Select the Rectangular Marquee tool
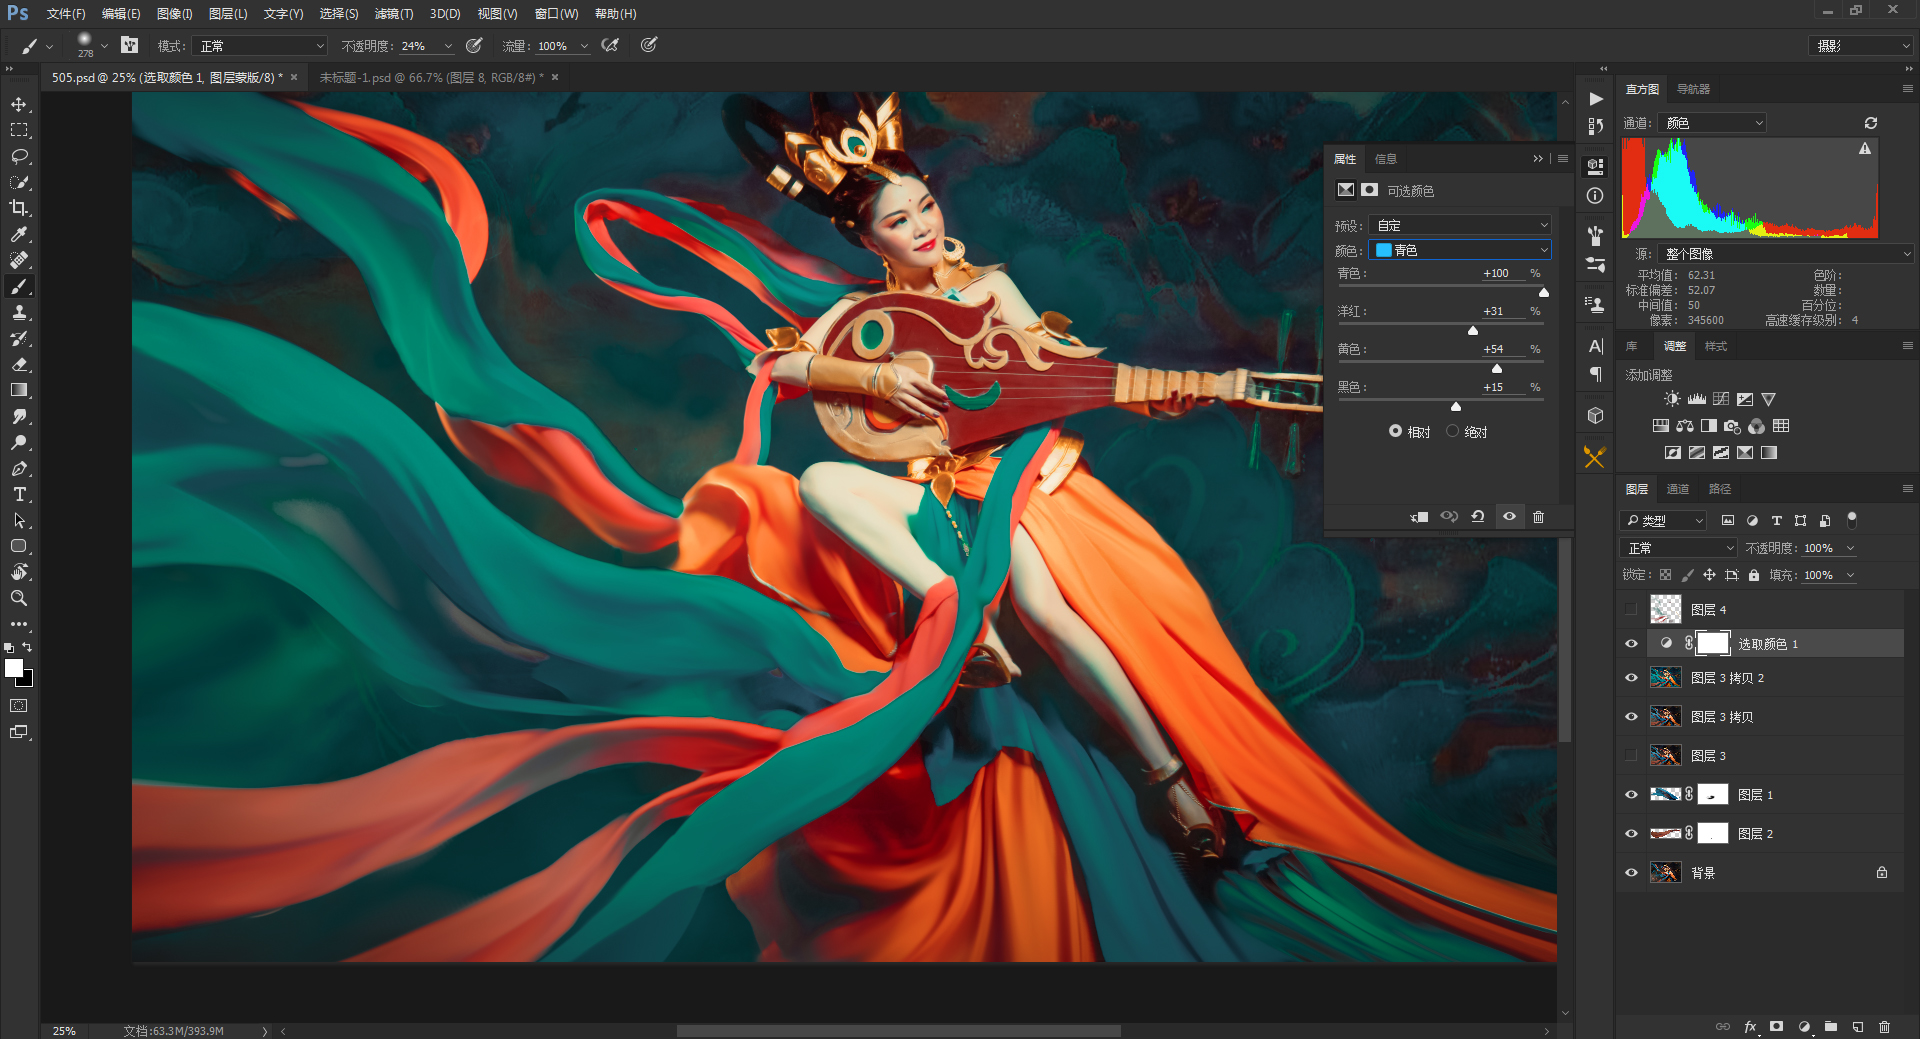Image resolution: width=1920 pixels, height=1039 pixels. (19, 131)
